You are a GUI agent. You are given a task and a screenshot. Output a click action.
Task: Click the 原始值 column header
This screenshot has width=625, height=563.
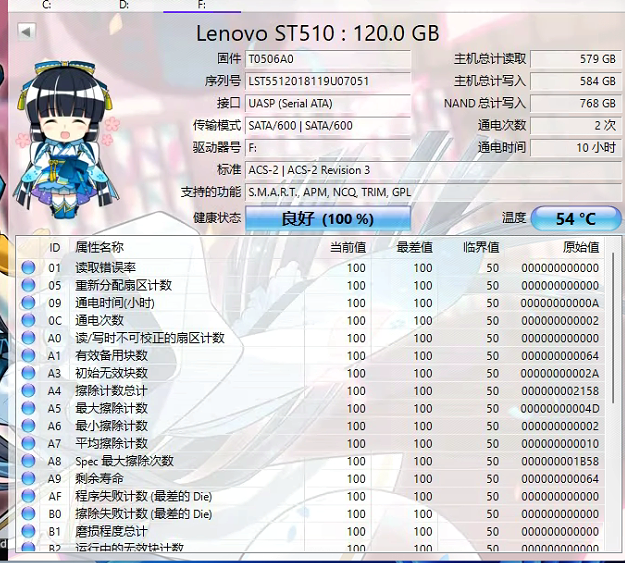click(x=580, y=247)
